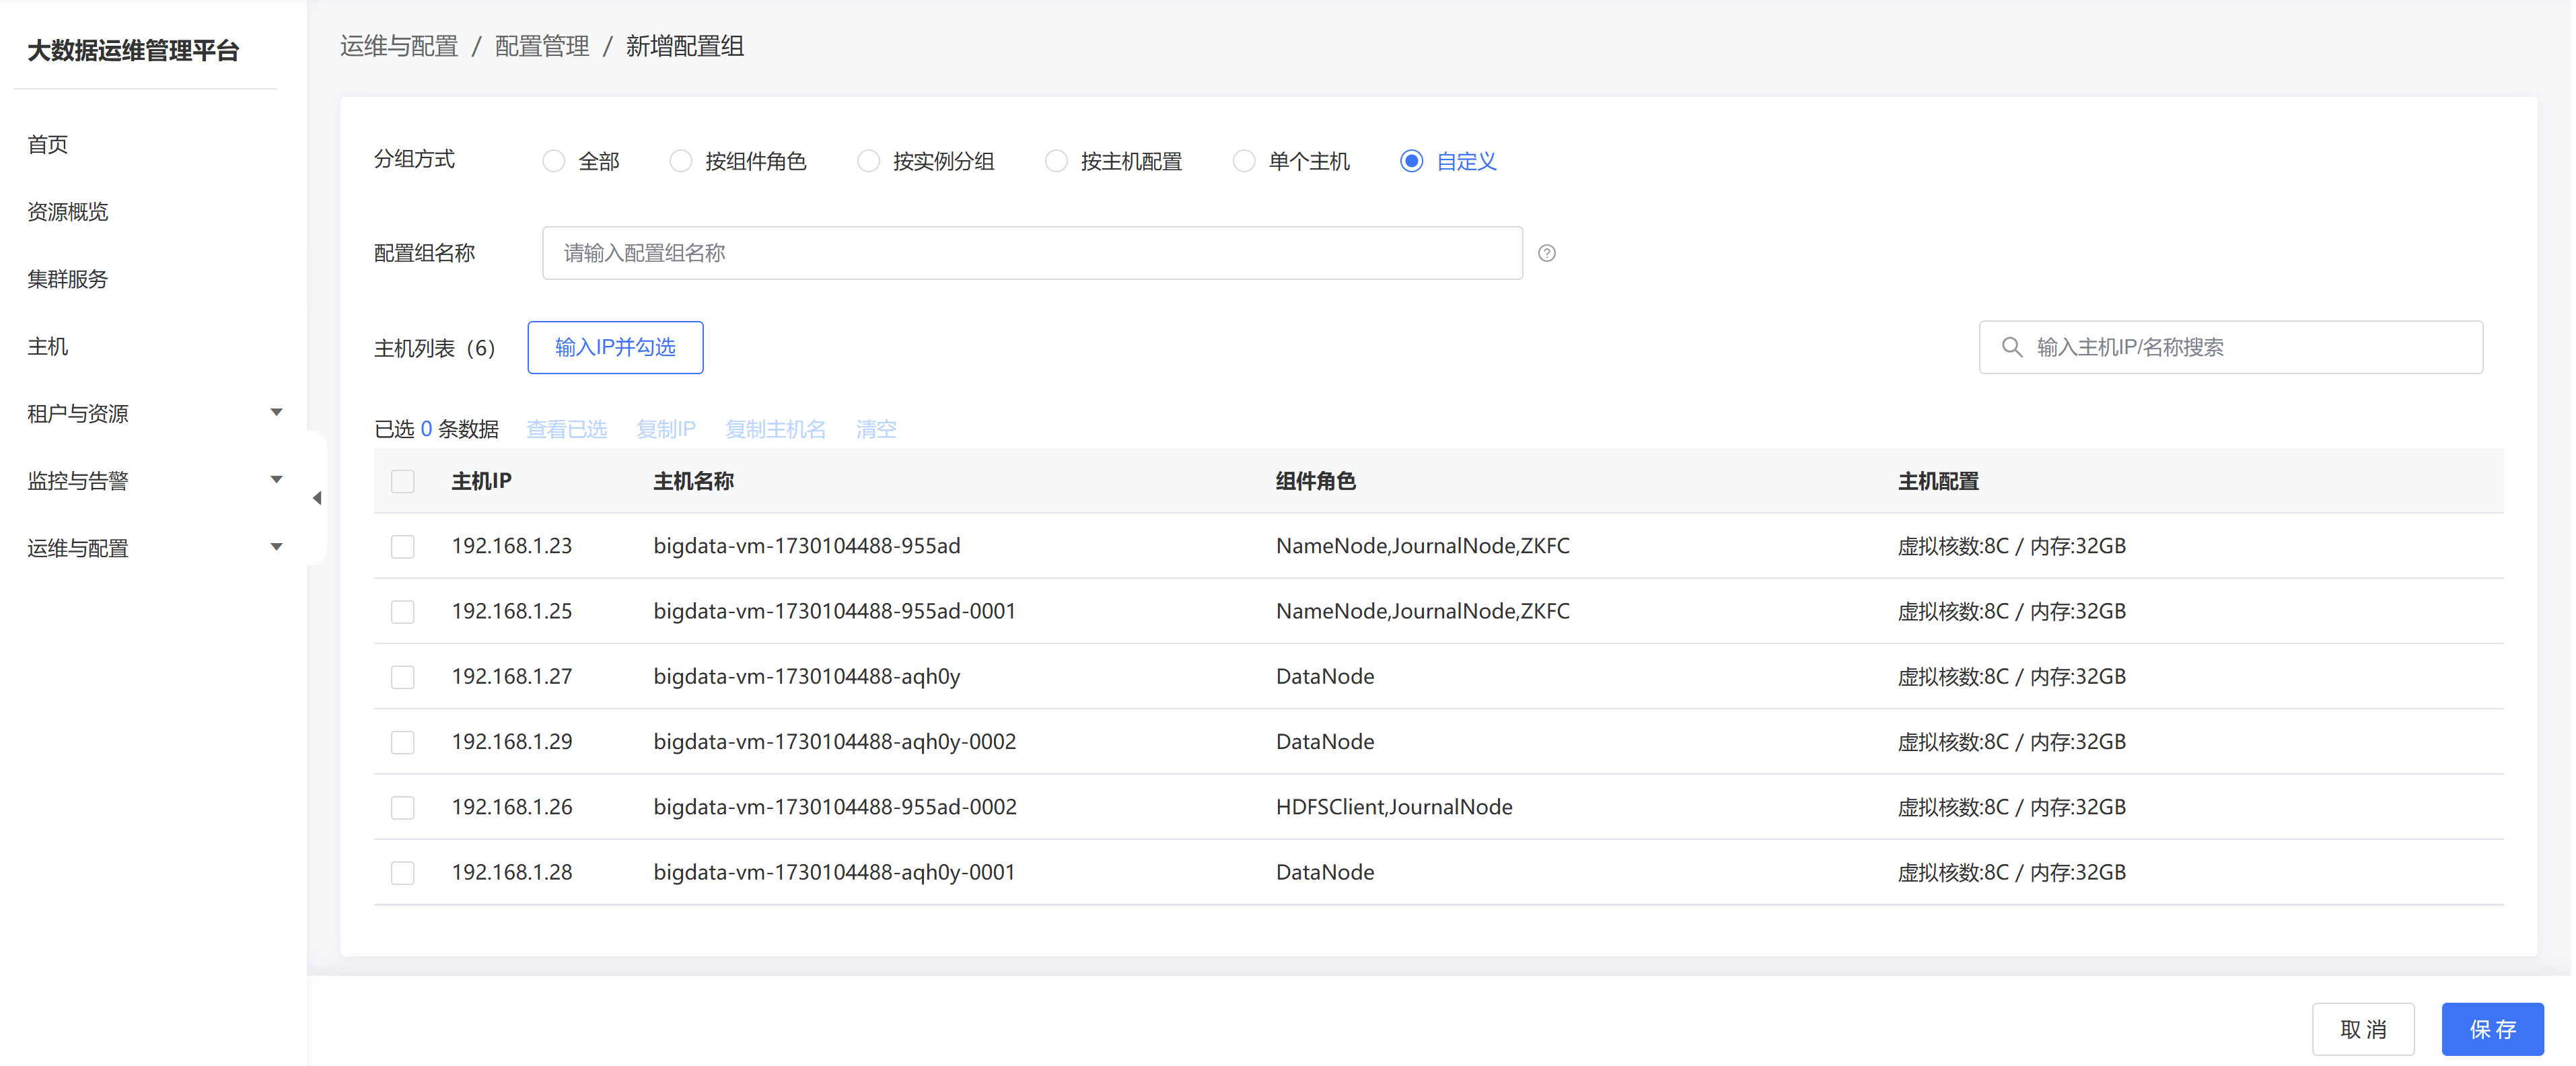Tick the checkbox for host 192.168.1.27
Image resolution: width=2576 pixels, height=1066 pixels.
[403, 677]
